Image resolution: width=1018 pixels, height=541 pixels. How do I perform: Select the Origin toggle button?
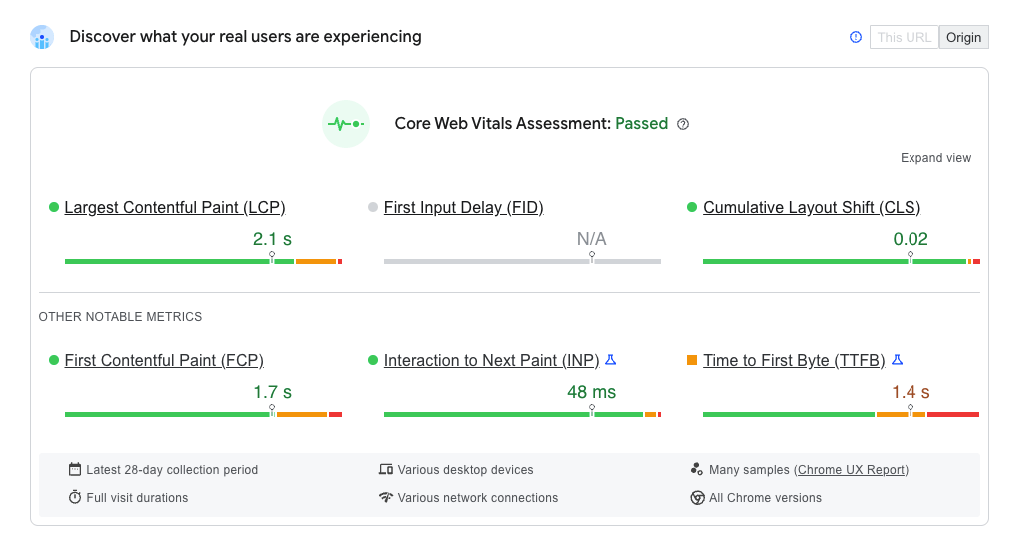[x=963, y=37]
